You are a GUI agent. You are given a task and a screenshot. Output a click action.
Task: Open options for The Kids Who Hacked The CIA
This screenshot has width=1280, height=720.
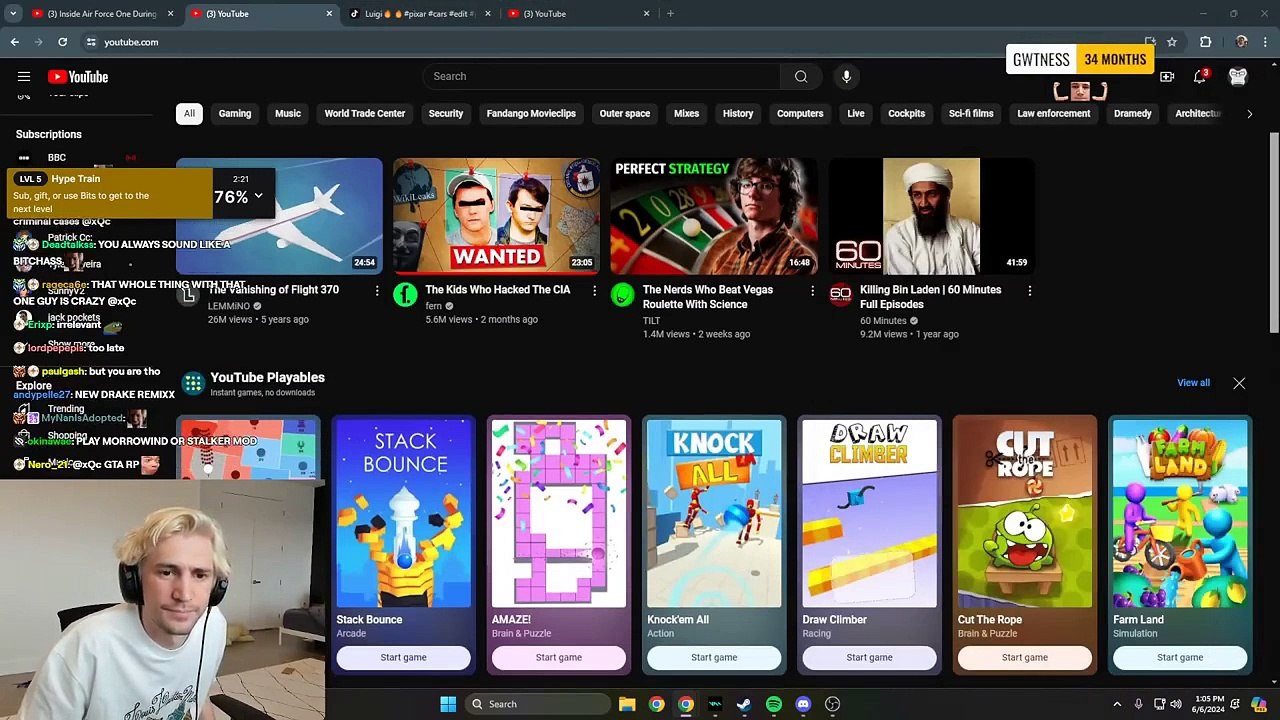coord(594,291)
